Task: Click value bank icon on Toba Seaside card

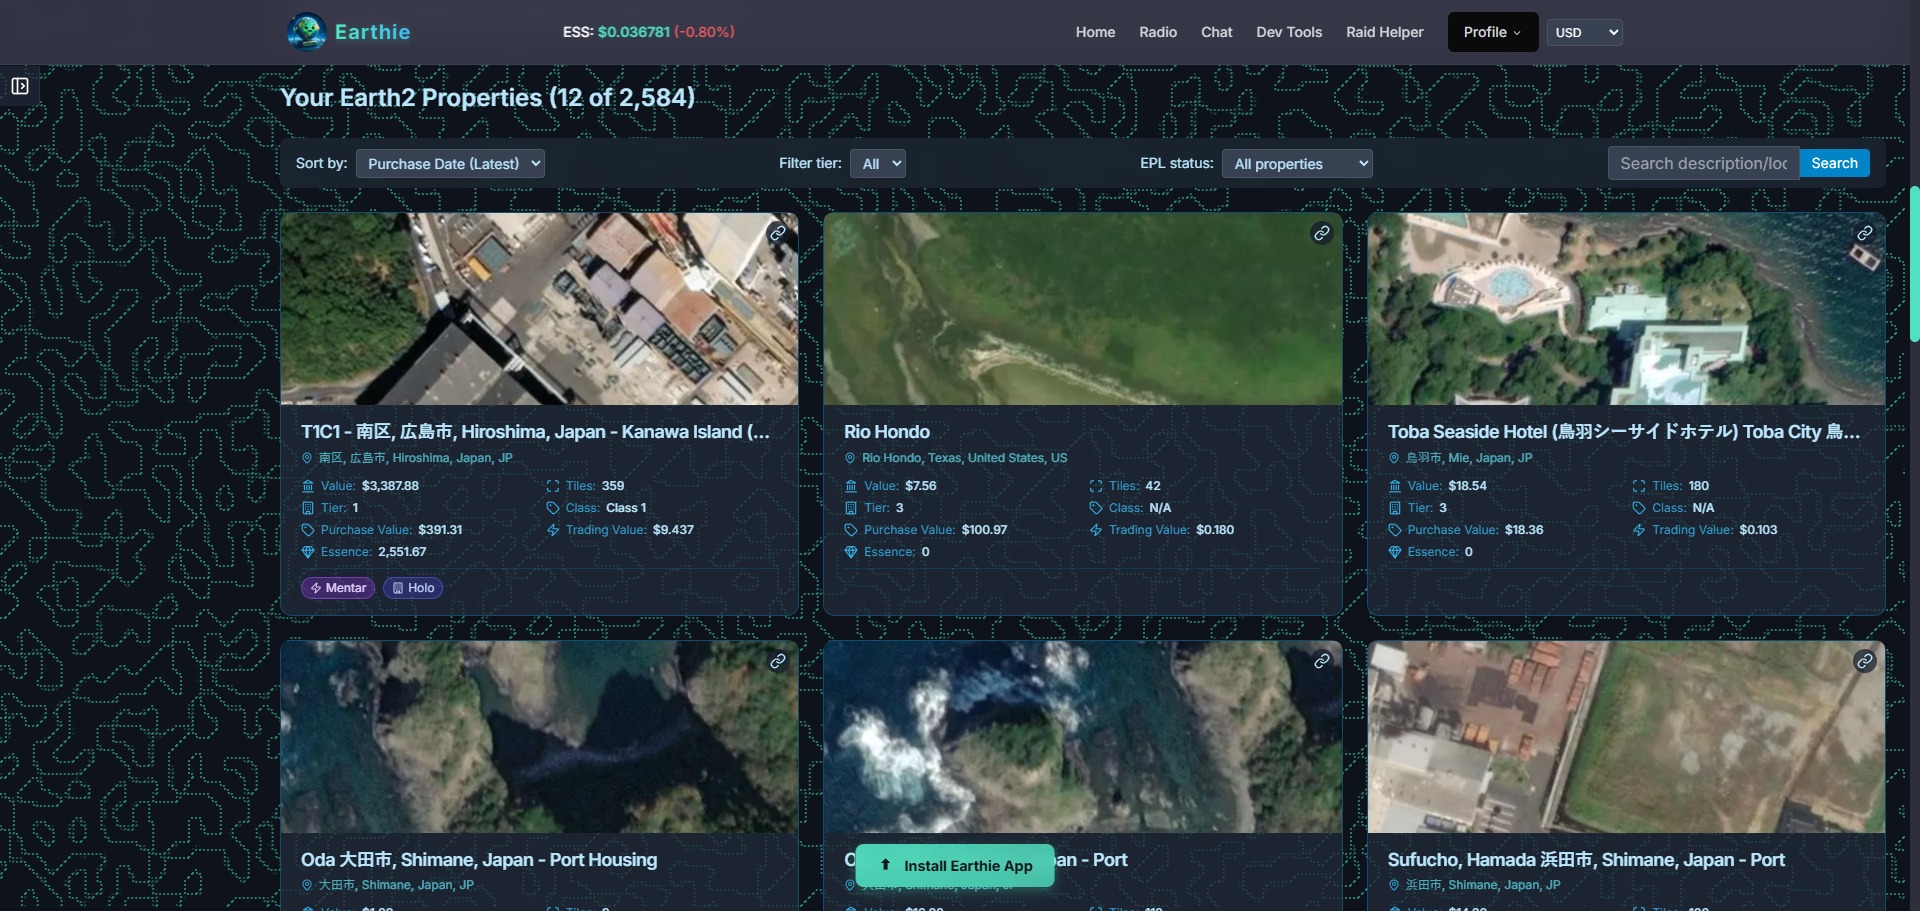Action: pos(1395,486)
